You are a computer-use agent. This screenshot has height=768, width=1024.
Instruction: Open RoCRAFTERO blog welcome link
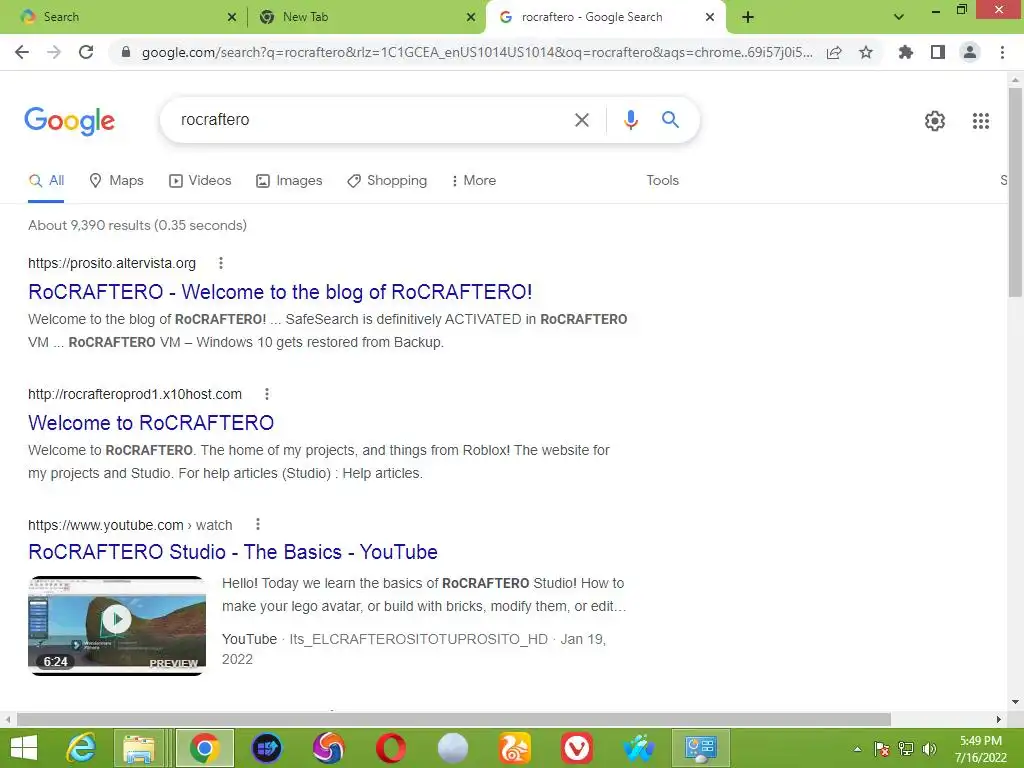(x=280, y=292)
